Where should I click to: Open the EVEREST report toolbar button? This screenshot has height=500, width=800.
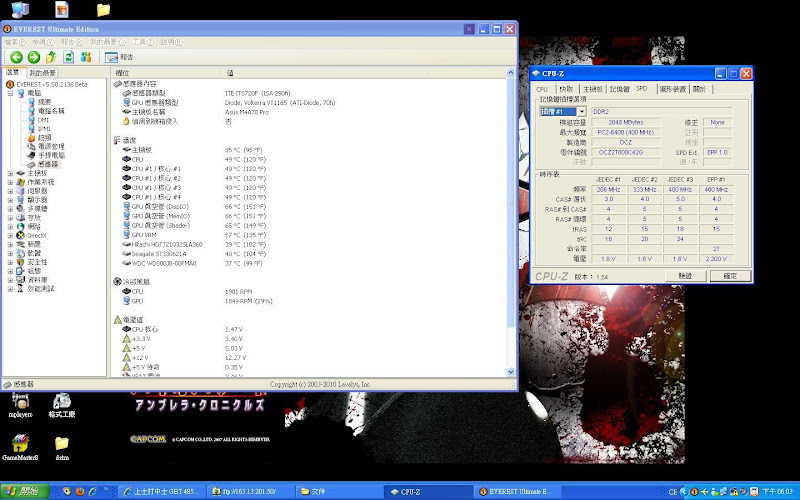click(x=119, y=57)
